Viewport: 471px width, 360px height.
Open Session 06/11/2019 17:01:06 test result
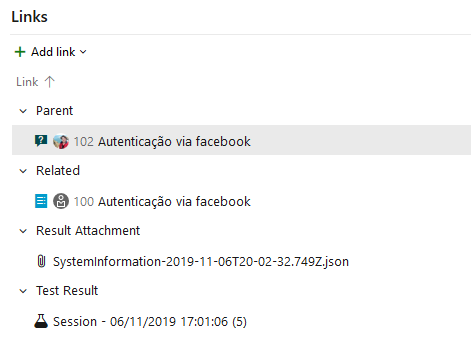(x=150, y=322)
